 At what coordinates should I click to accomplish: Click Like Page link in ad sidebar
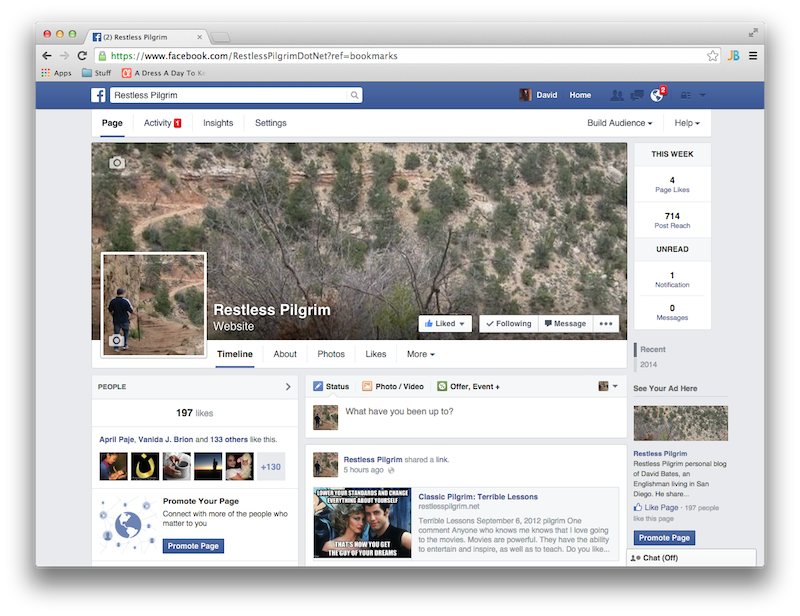[656, 507]
